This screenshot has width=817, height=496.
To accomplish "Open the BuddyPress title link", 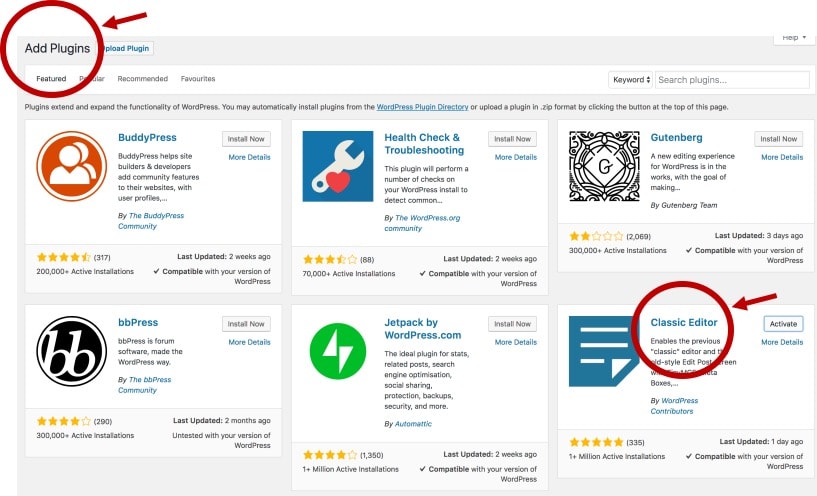I will pos(147,138).
